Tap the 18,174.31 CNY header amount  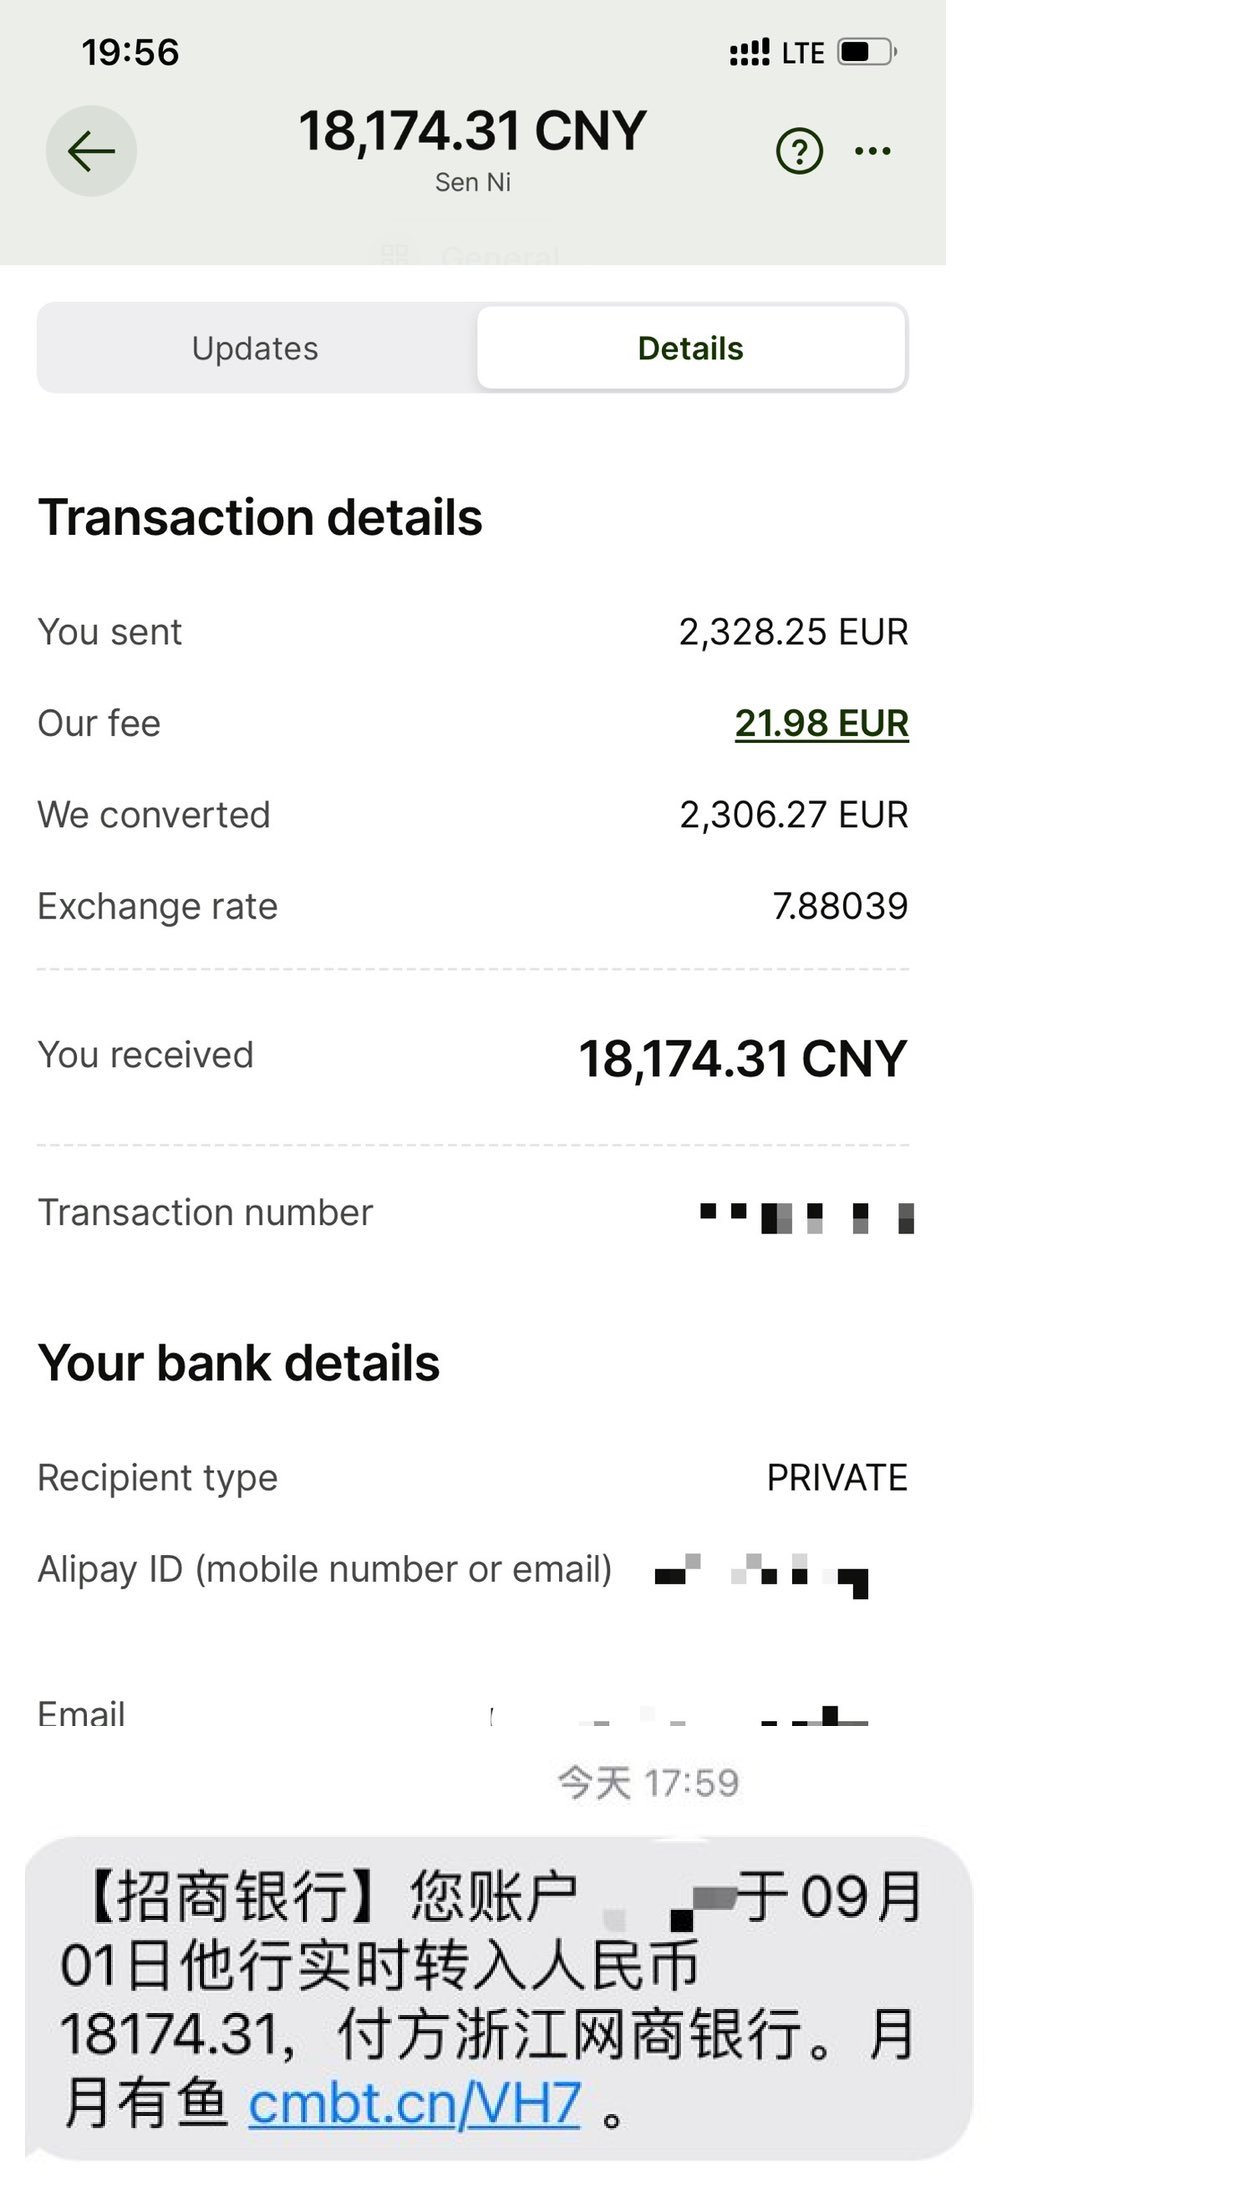472,131
